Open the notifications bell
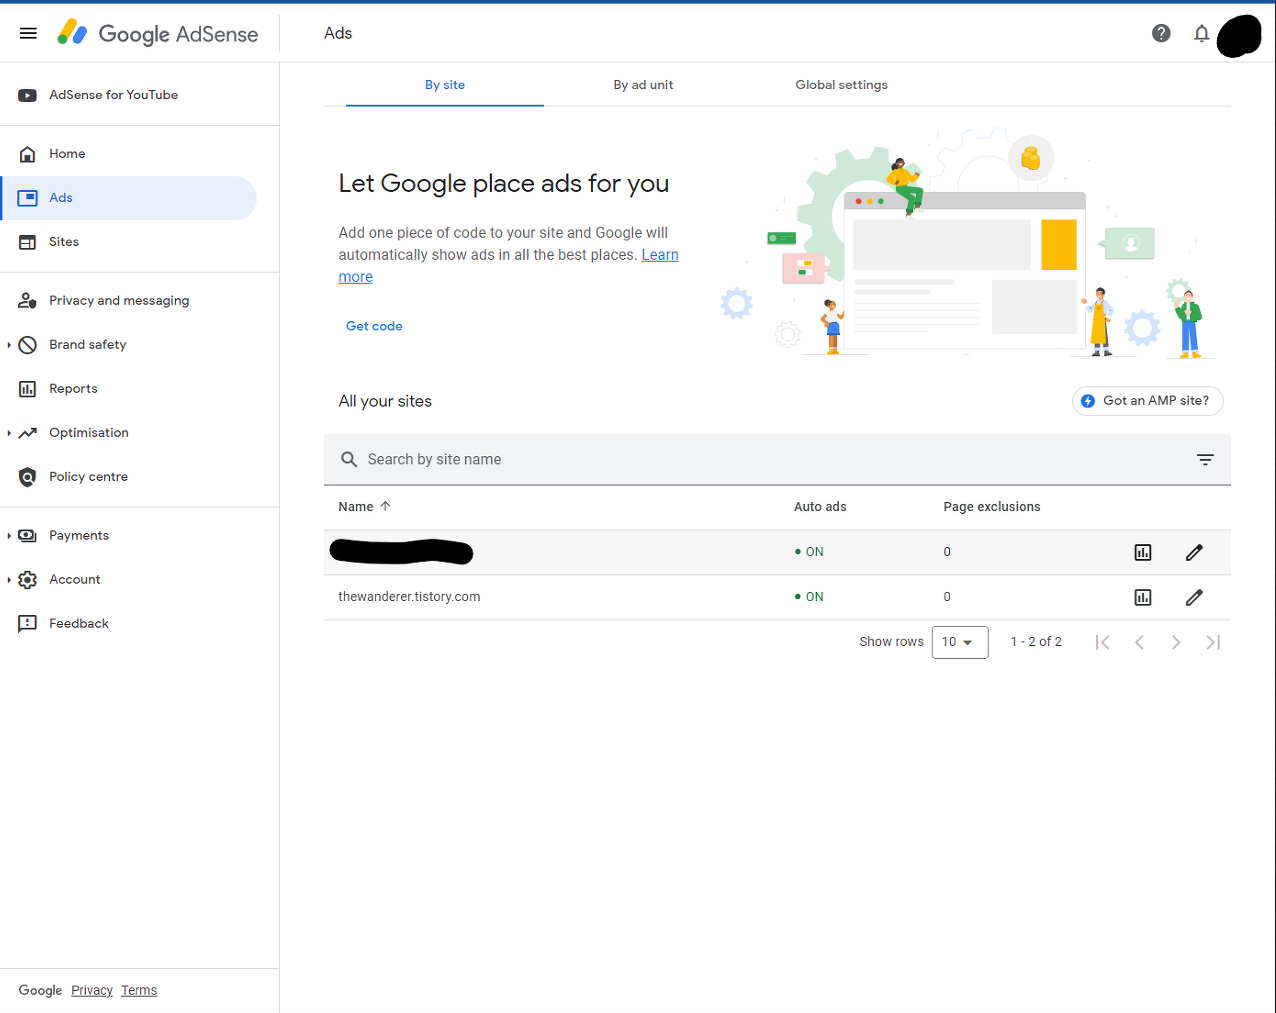 pyautogui.click(x=1201, y=34)
